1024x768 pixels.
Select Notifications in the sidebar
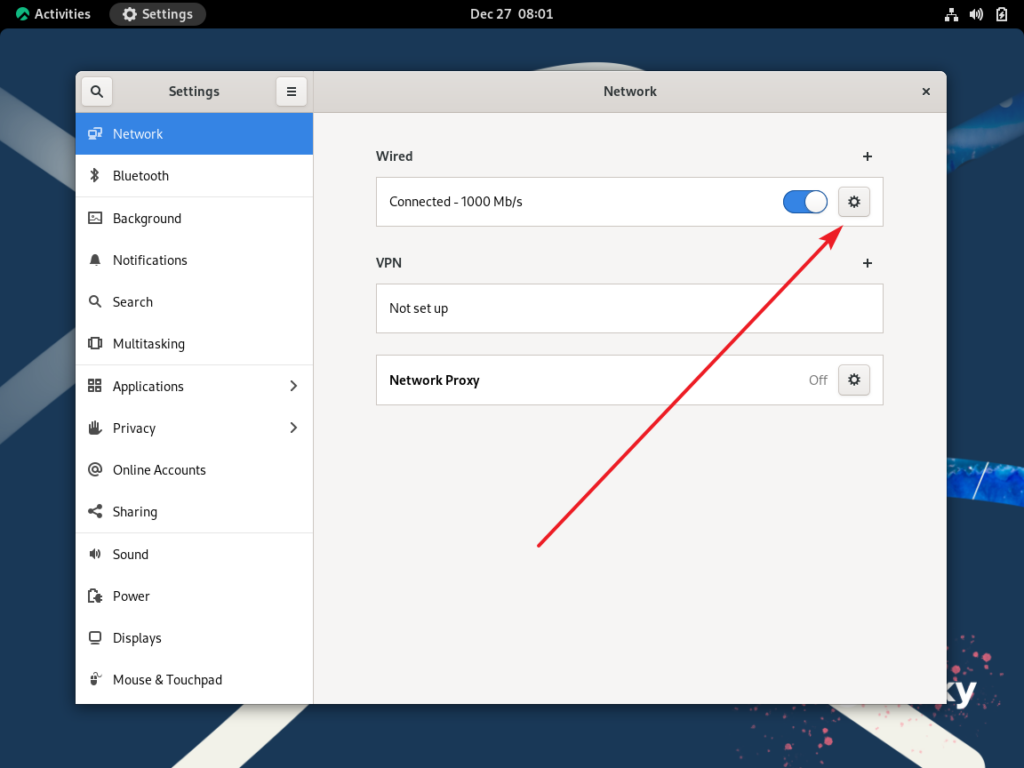tap(94, 259)
